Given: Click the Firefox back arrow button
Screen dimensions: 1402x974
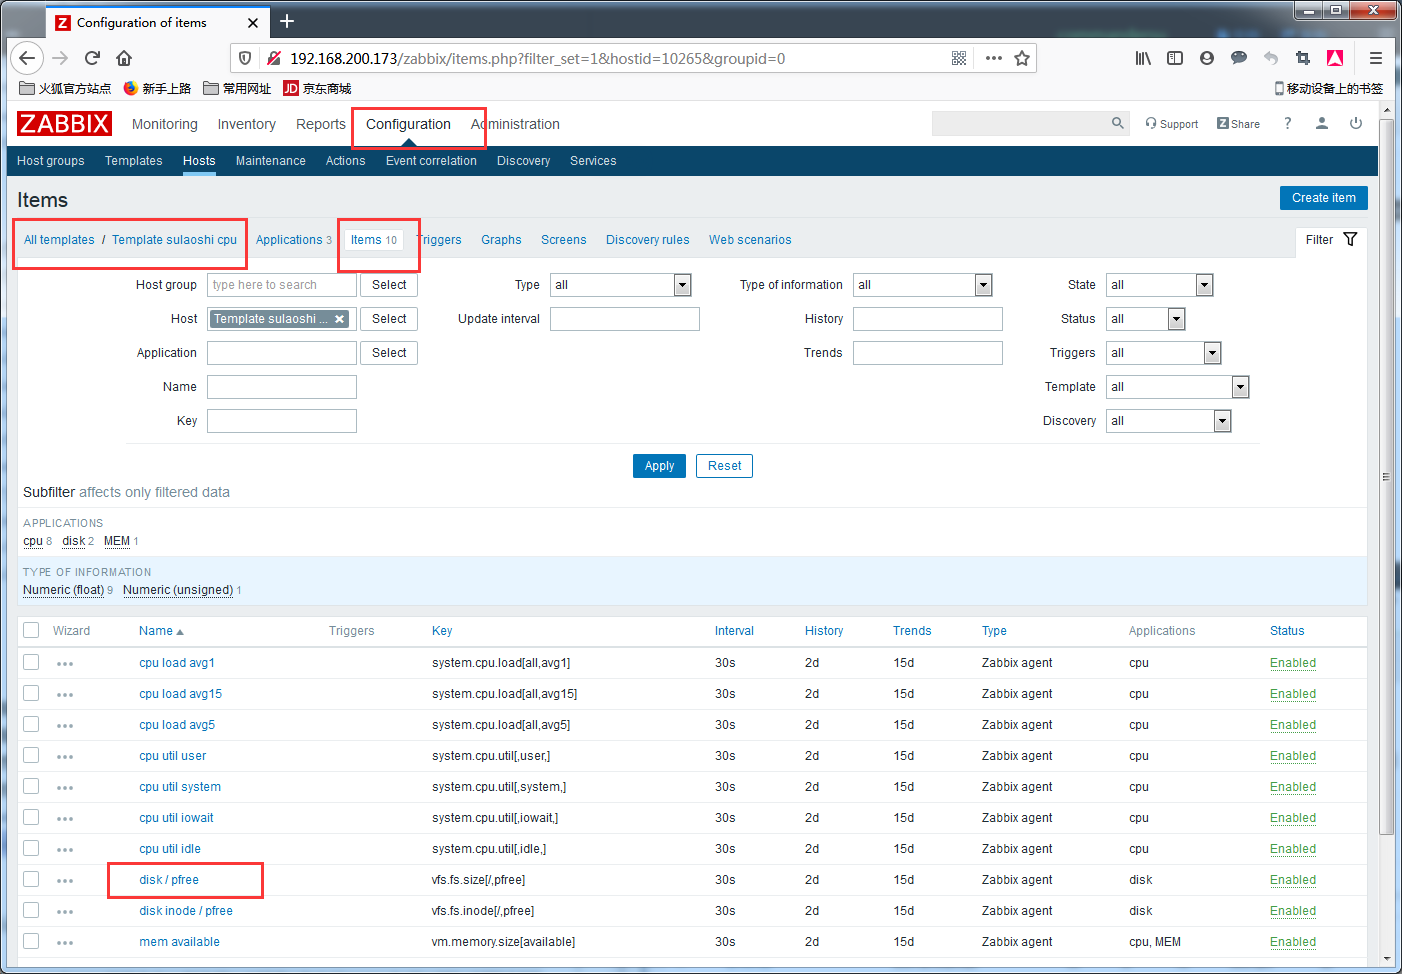Looking at the screenshot, I should pos(27,58).
